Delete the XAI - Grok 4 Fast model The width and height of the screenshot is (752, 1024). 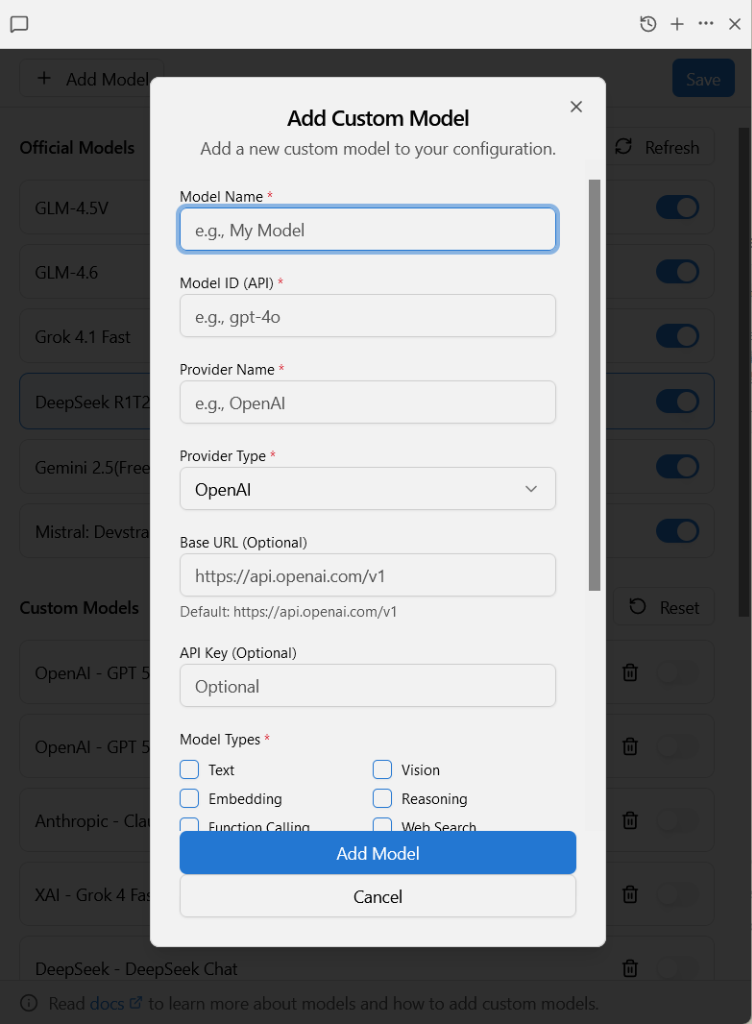tap(630, 894)
